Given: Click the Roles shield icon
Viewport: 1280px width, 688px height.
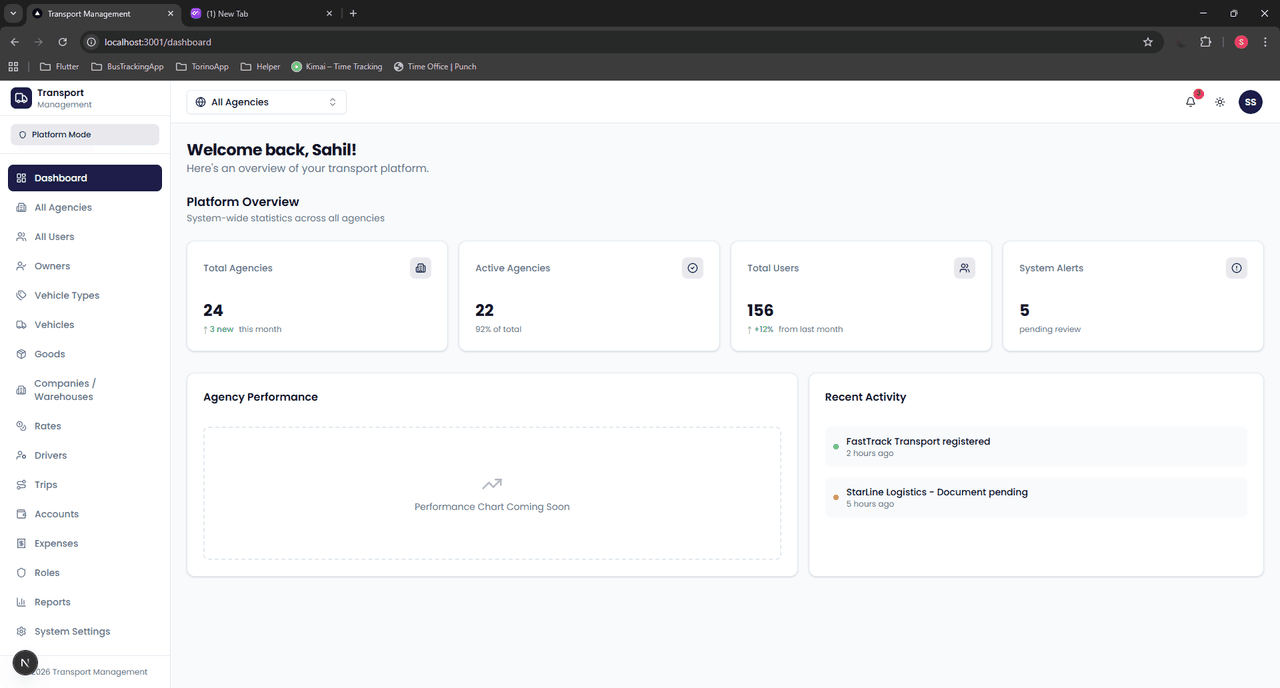Looking at the screenshot, I should (x=21, y=573).
